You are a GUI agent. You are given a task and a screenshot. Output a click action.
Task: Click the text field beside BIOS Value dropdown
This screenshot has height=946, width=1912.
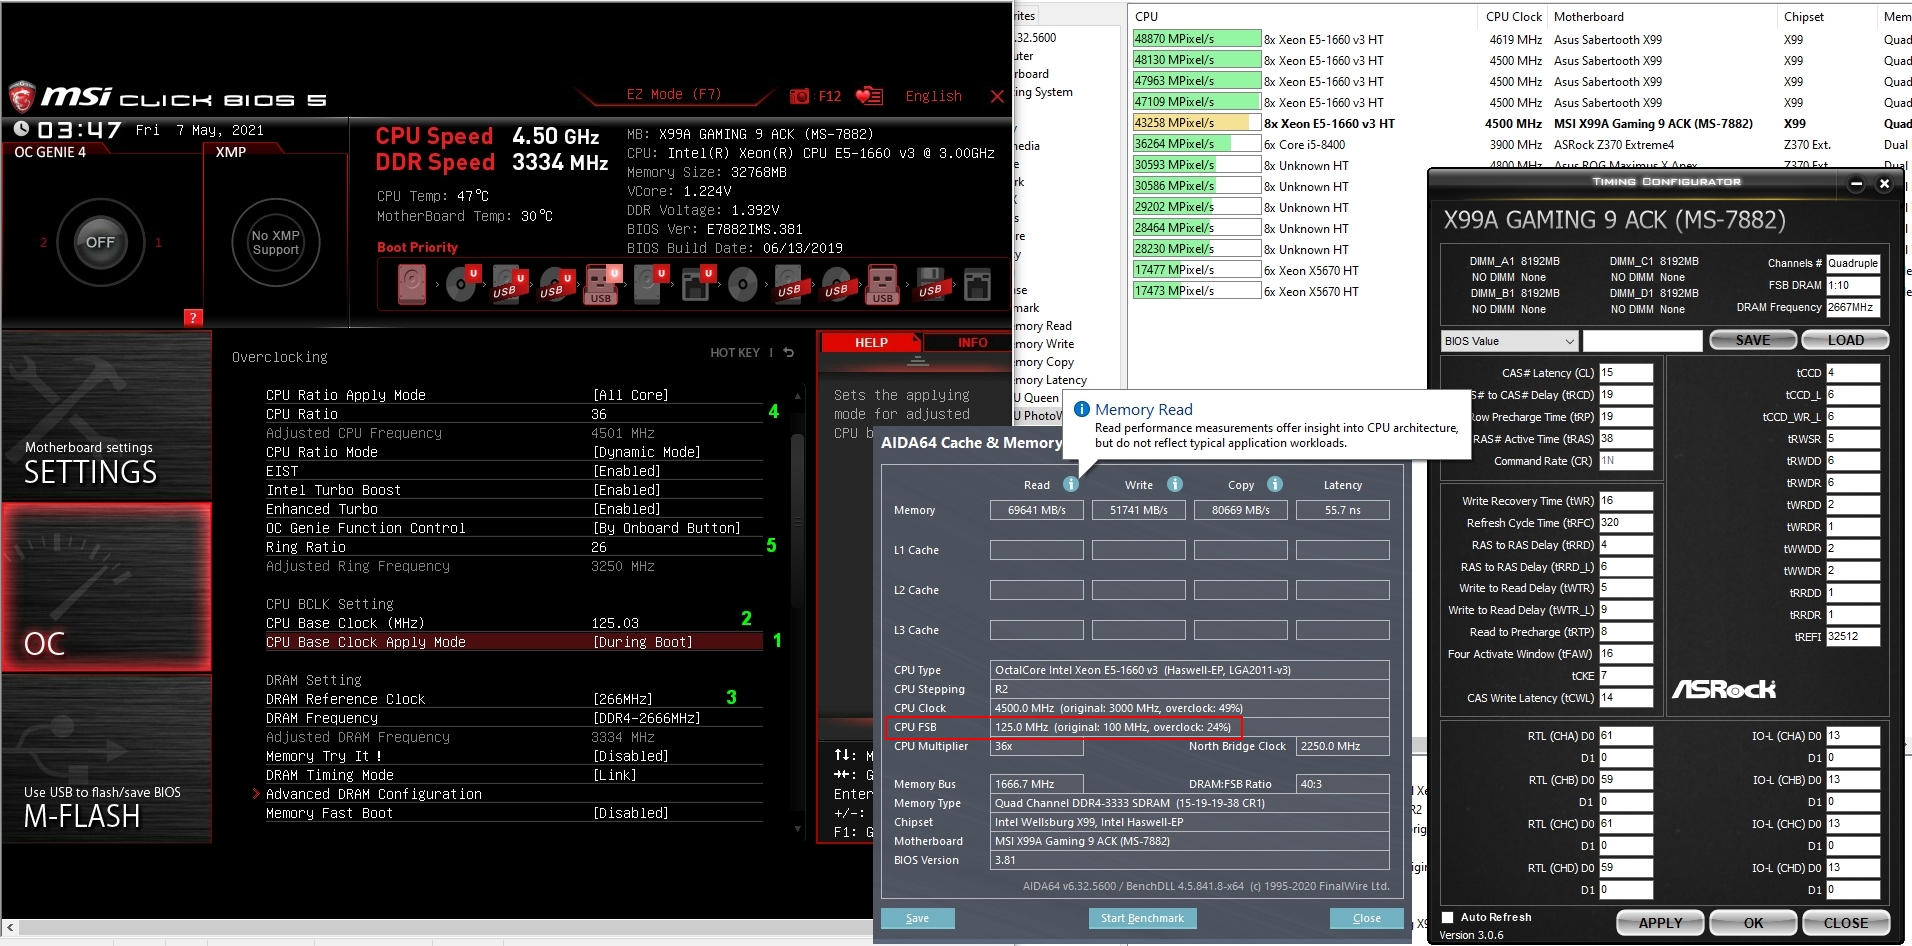point(1642,341)
